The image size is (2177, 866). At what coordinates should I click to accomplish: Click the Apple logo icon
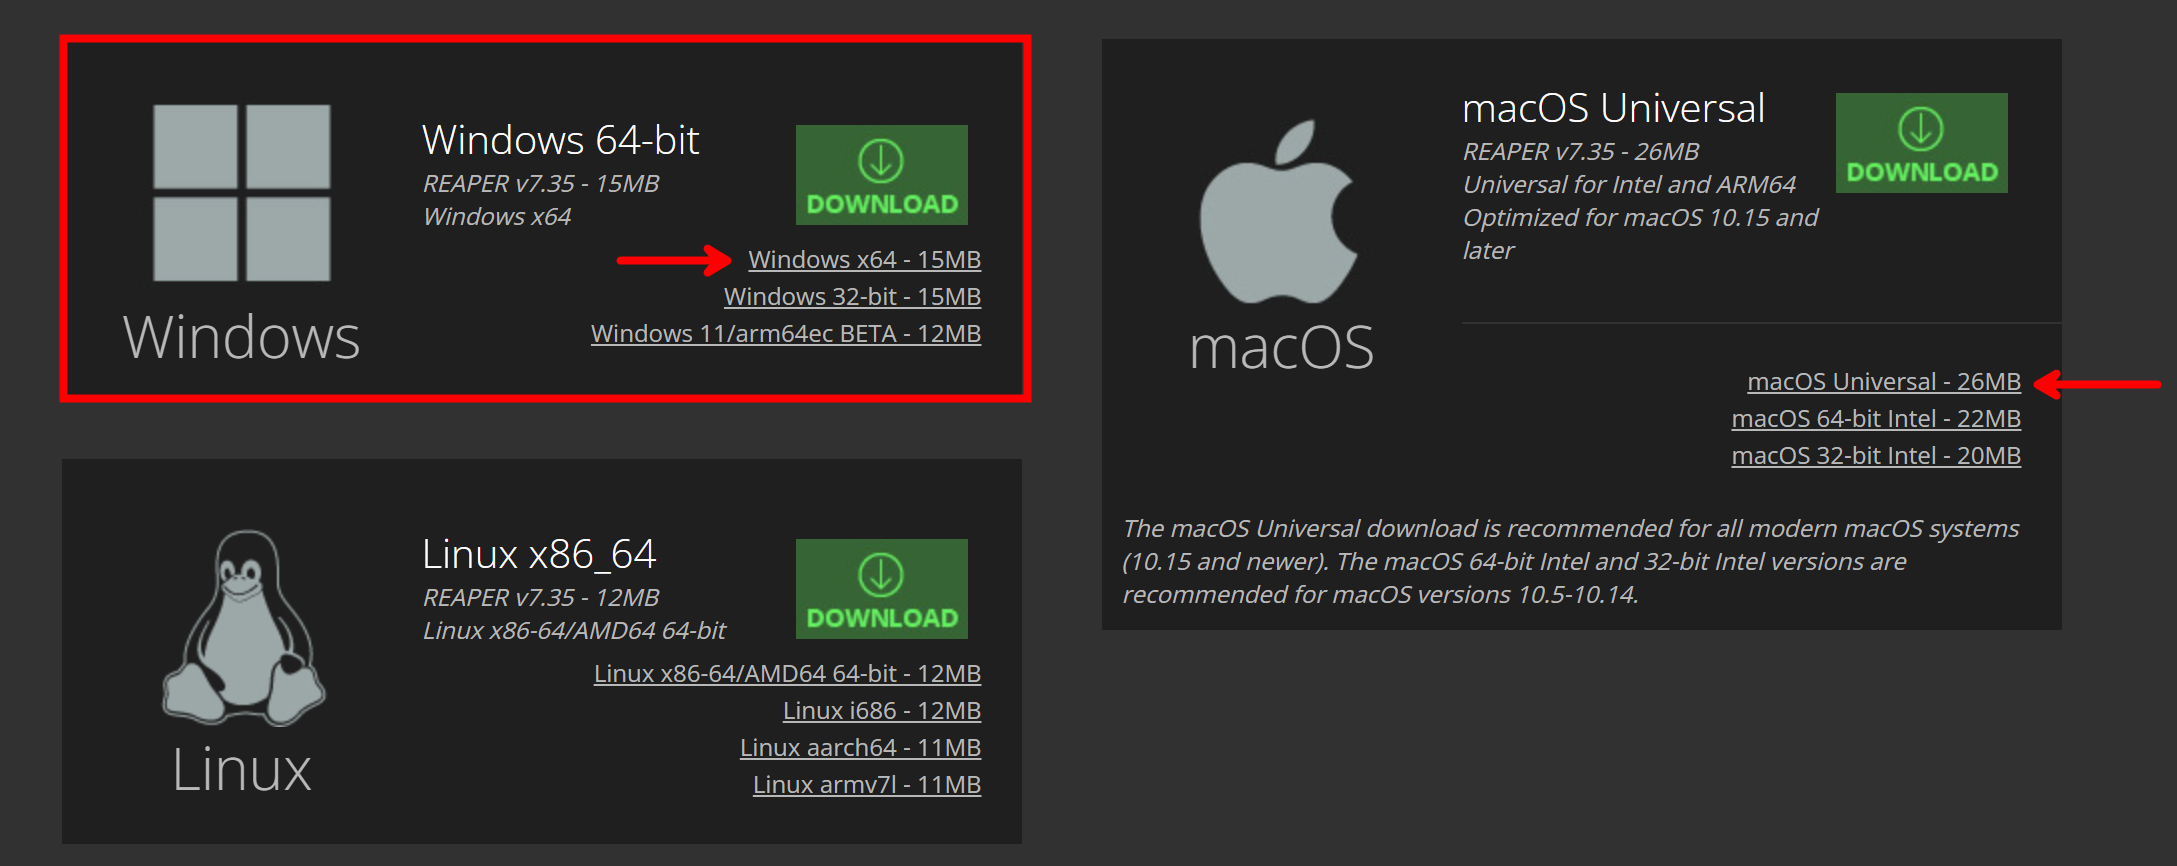tap(1279, 213)
